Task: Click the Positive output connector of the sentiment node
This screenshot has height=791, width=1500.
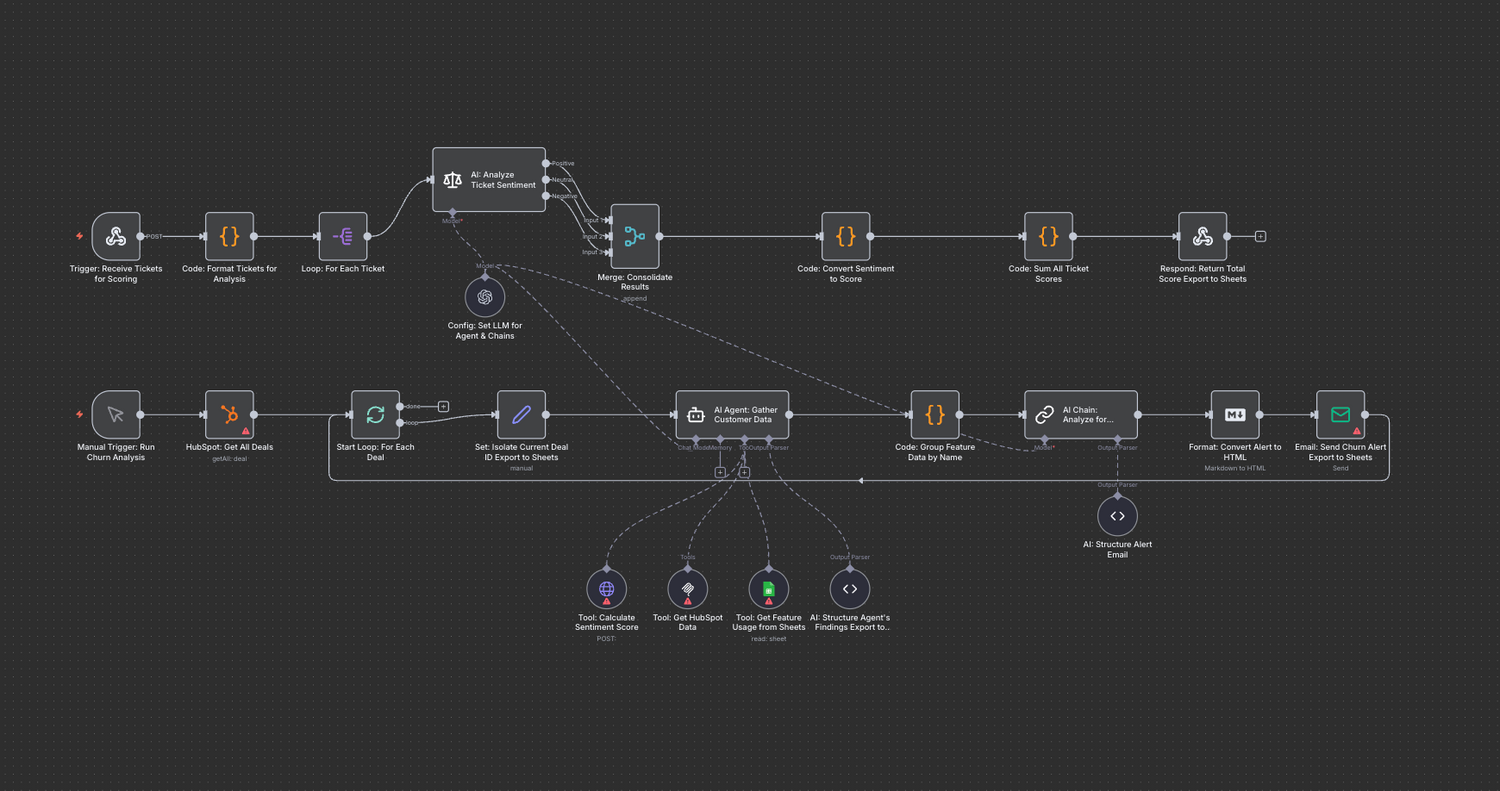Action: [x=545, y=162]
